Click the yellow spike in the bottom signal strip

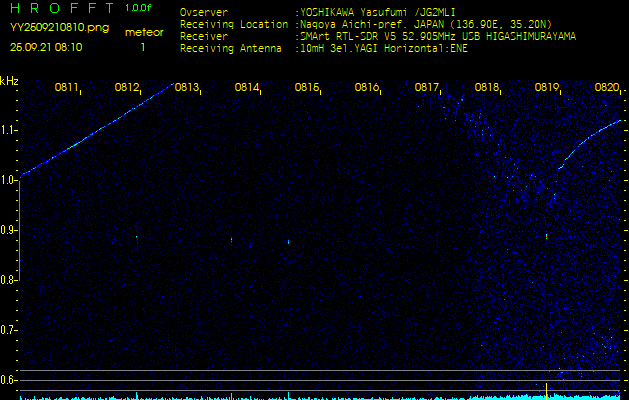[x=546, y=389]
